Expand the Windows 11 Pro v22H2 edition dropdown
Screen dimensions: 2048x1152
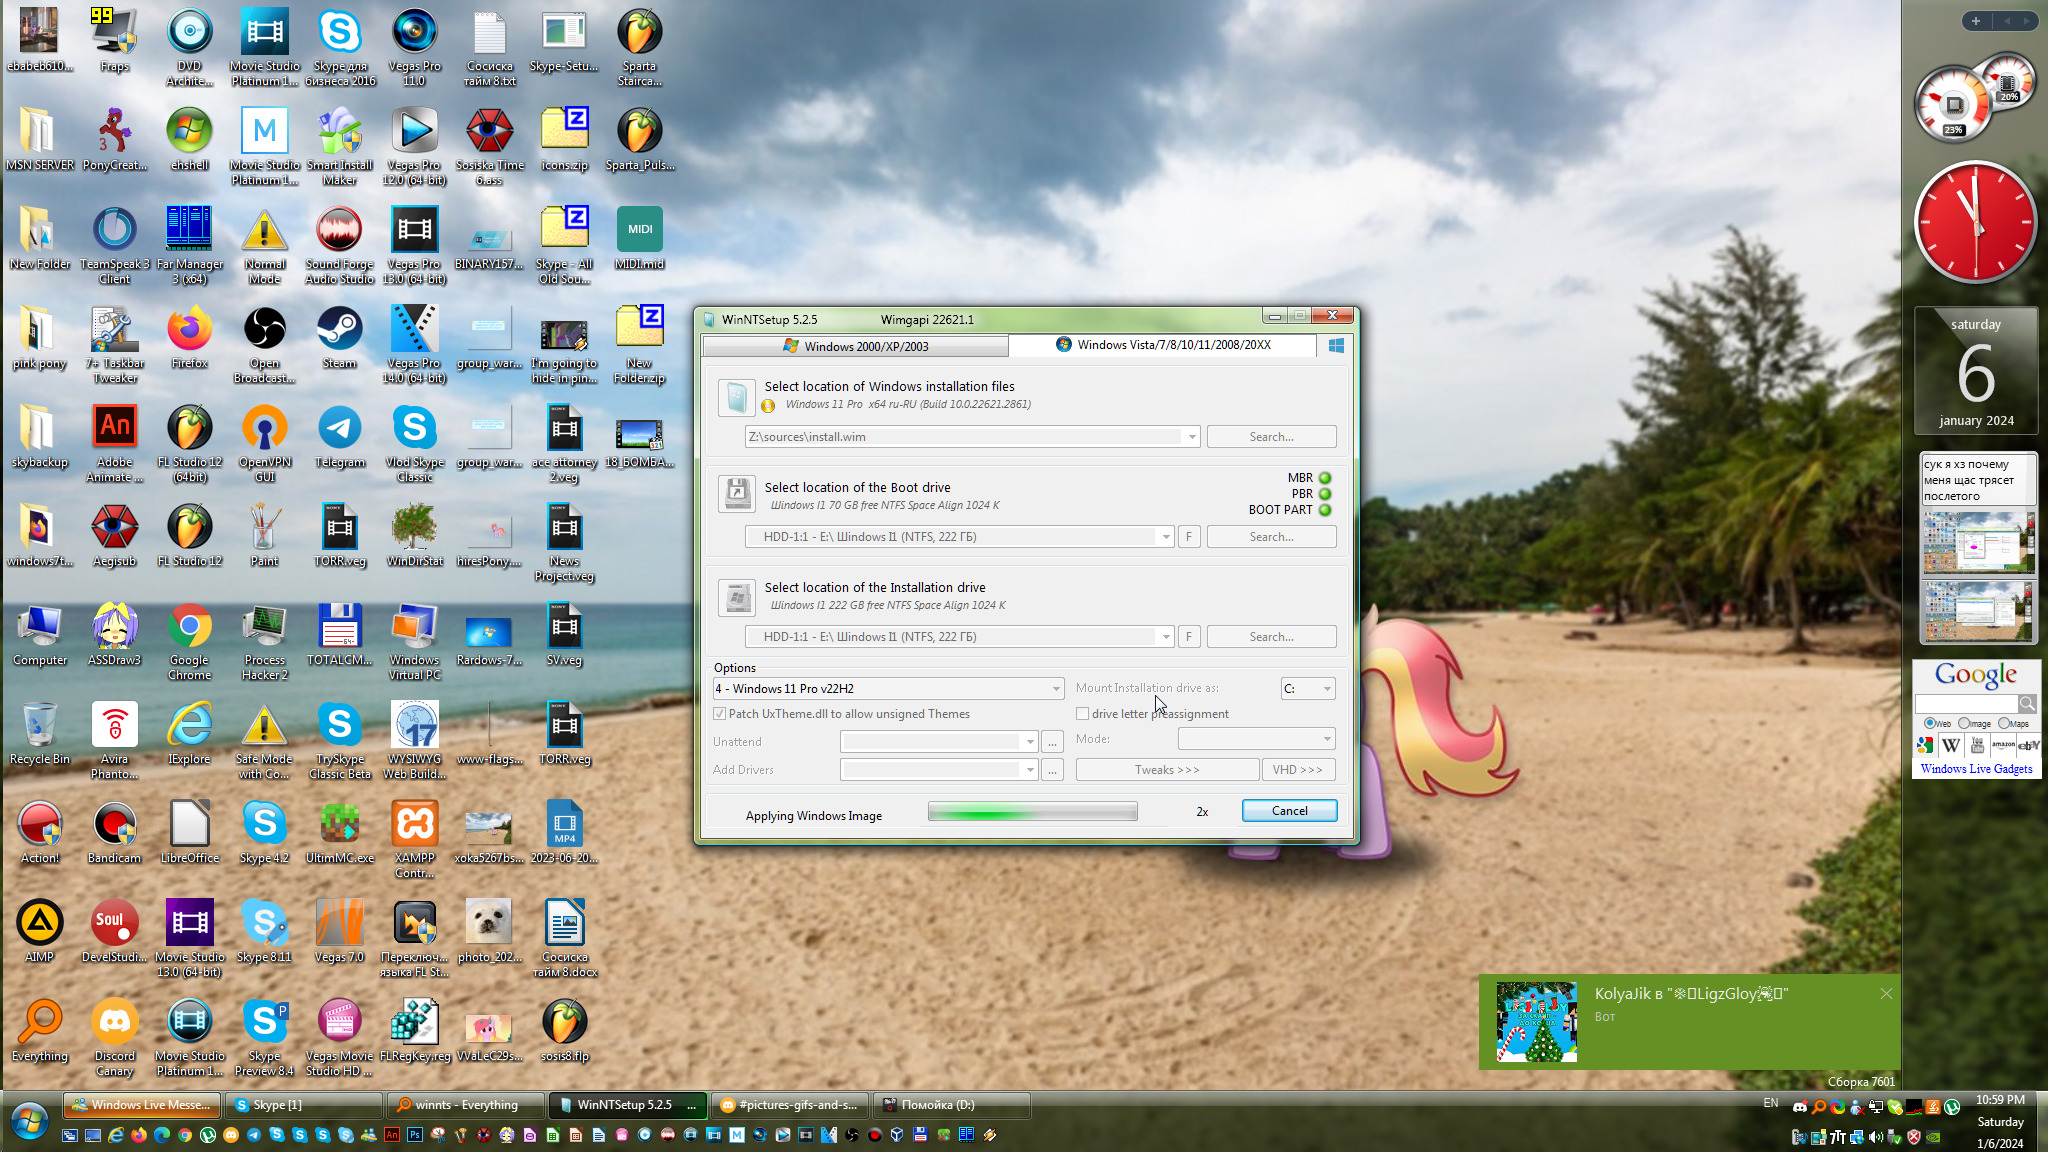1056,689
